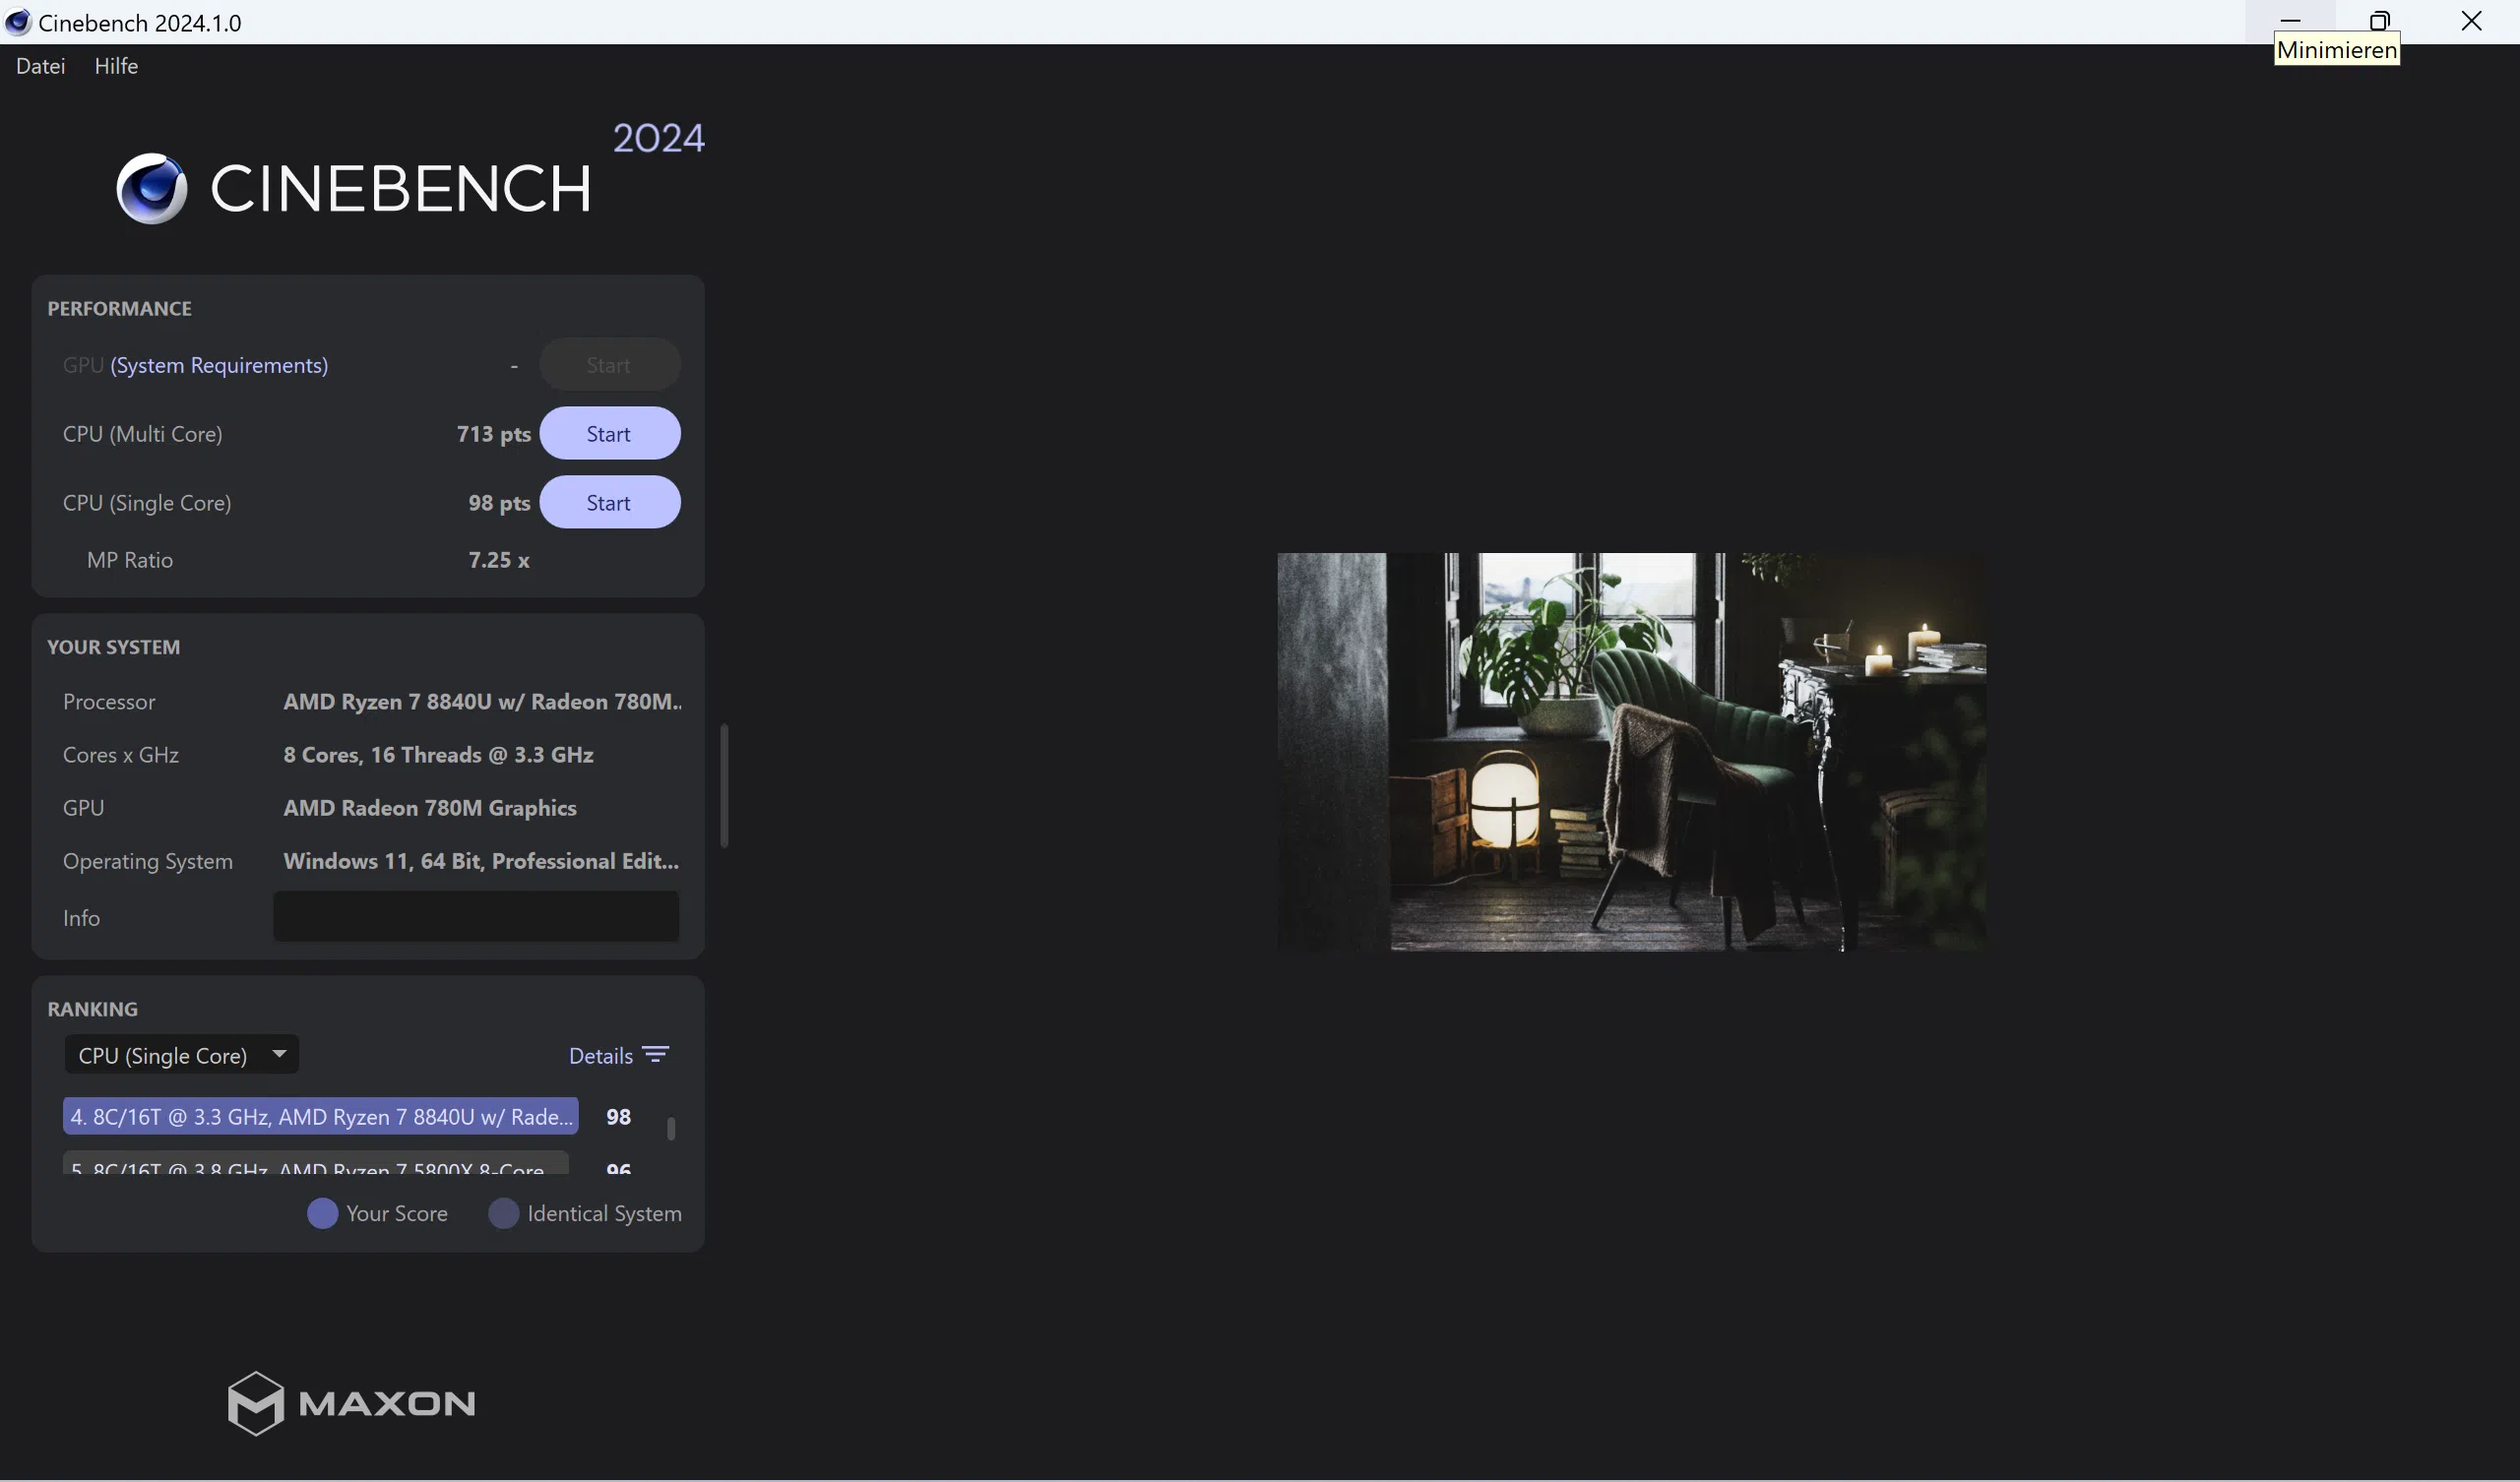The width and height of the screenshot is (2520, 1482).
Task: Open the Hilfe menu
Action: (x=116, y=66)
